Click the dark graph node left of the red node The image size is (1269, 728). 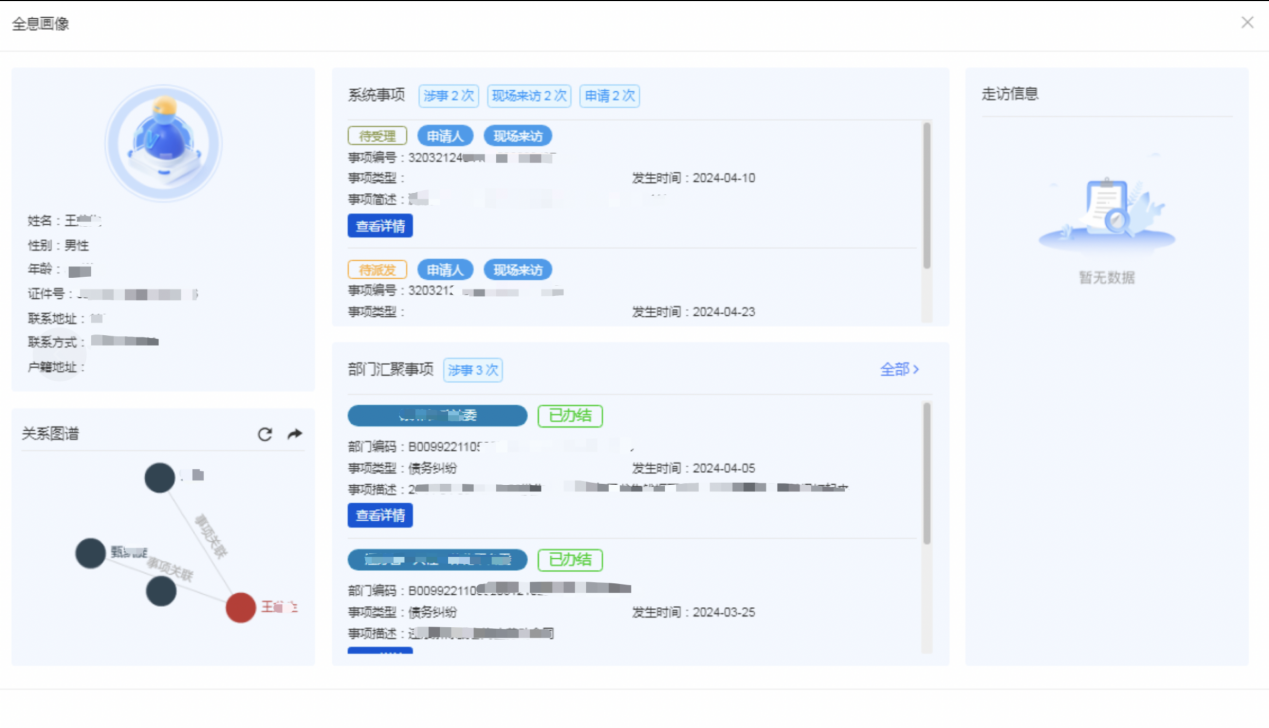(x=161, y=591)
